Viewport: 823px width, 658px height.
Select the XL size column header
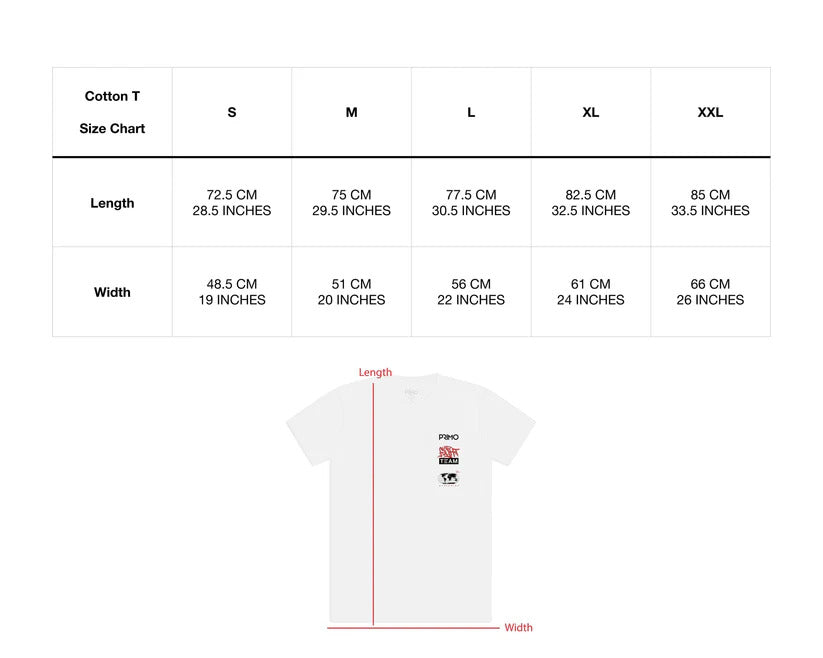[591, 112]
